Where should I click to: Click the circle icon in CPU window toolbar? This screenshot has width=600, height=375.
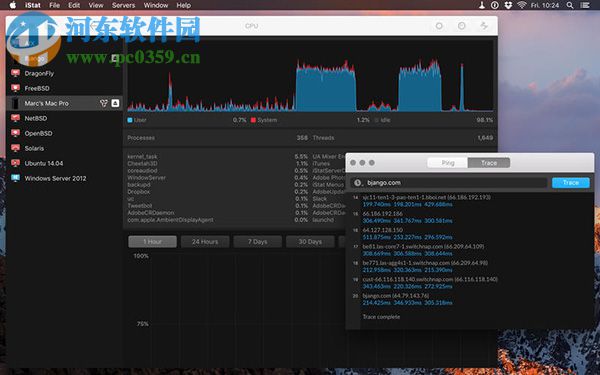point(439,26)
